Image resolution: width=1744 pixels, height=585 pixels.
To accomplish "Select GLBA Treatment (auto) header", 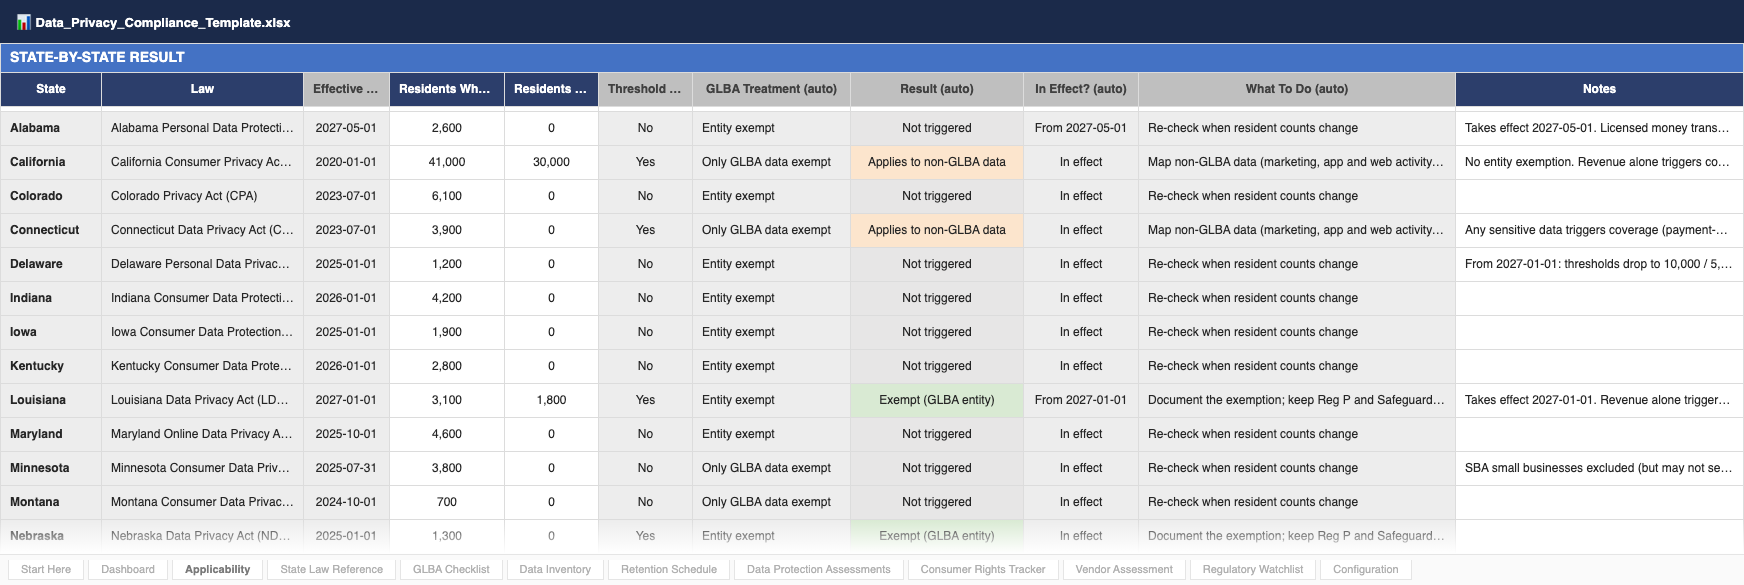I will point(771,89).
